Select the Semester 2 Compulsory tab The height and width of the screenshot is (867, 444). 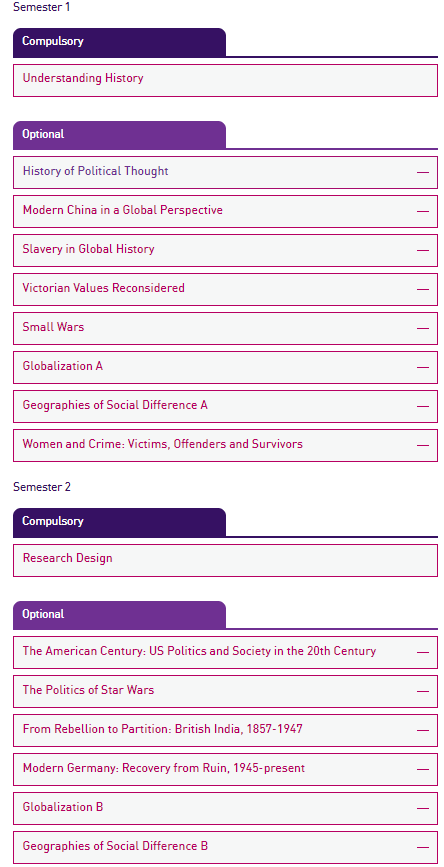click(119, 523)
